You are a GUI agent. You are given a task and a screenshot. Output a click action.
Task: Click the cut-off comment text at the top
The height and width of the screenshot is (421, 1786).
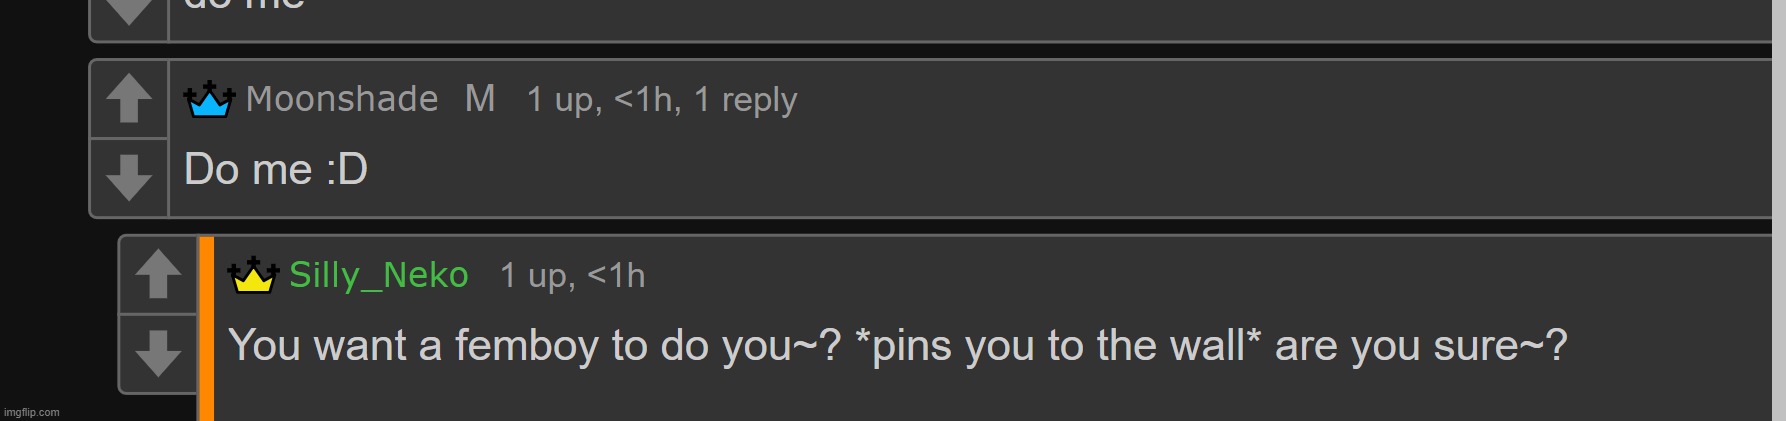coord(245,6)
